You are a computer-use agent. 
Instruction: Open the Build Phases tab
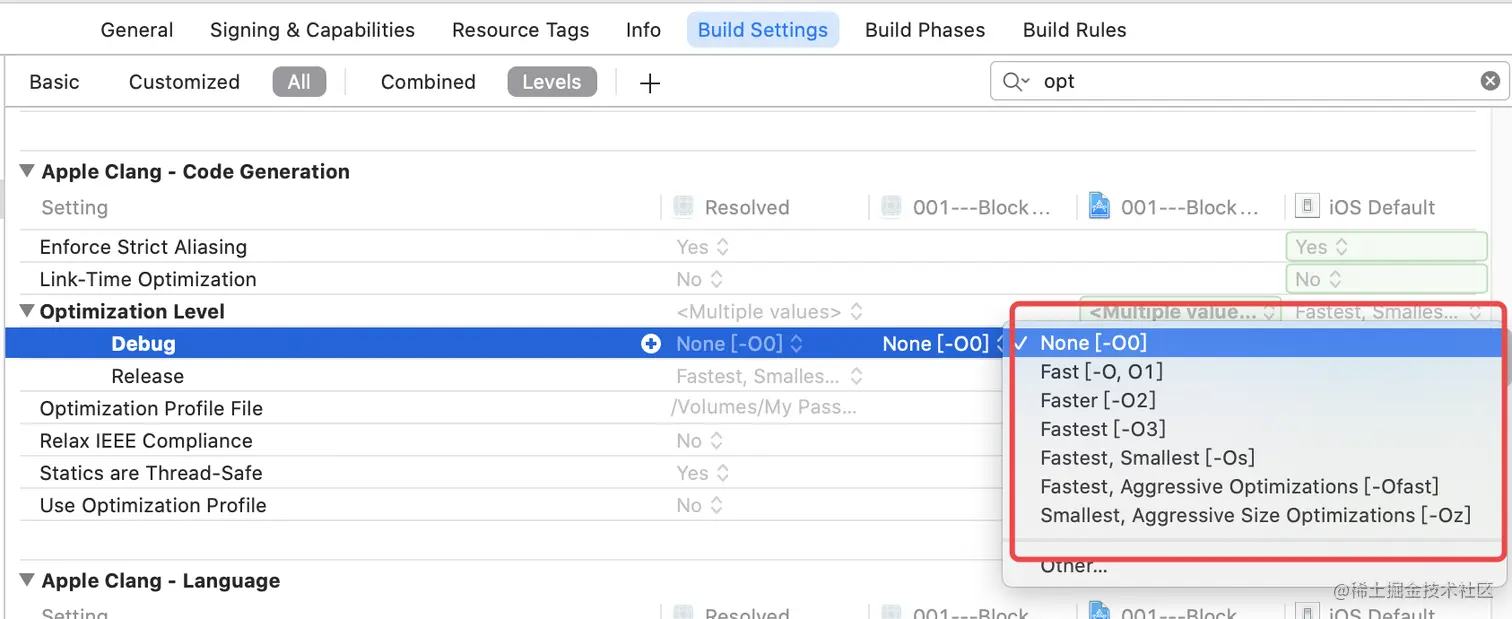pyautogui.click(x=925, y=30)
